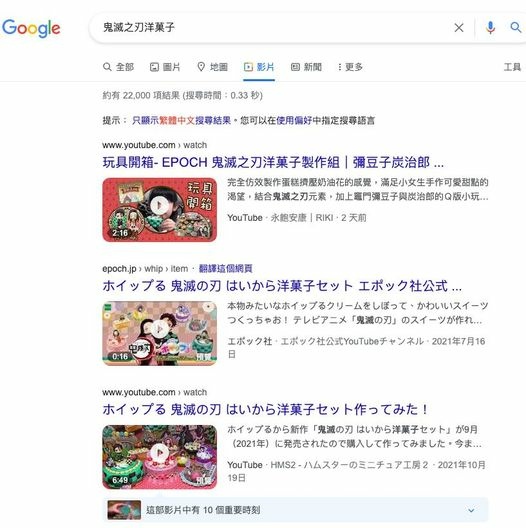
Task: Clear the search box with X icon
Action: pos(459,28)
